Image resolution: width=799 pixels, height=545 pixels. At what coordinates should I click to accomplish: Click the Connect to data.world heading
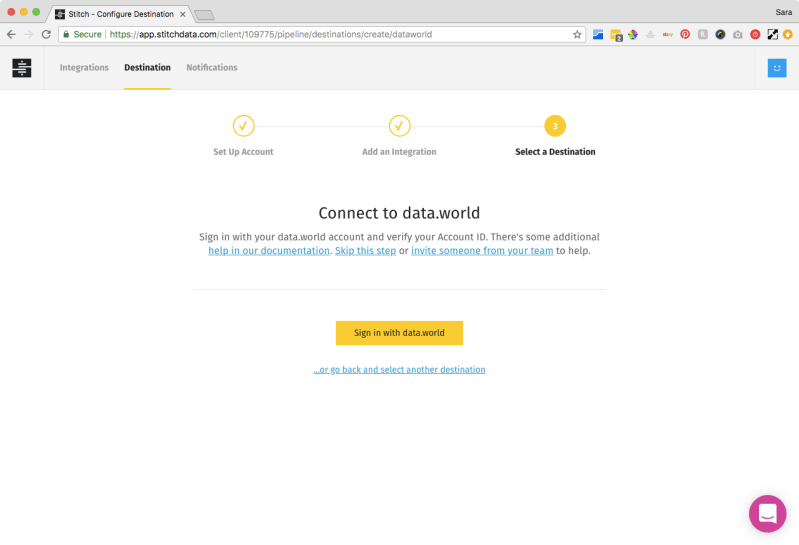click(399, 213)
